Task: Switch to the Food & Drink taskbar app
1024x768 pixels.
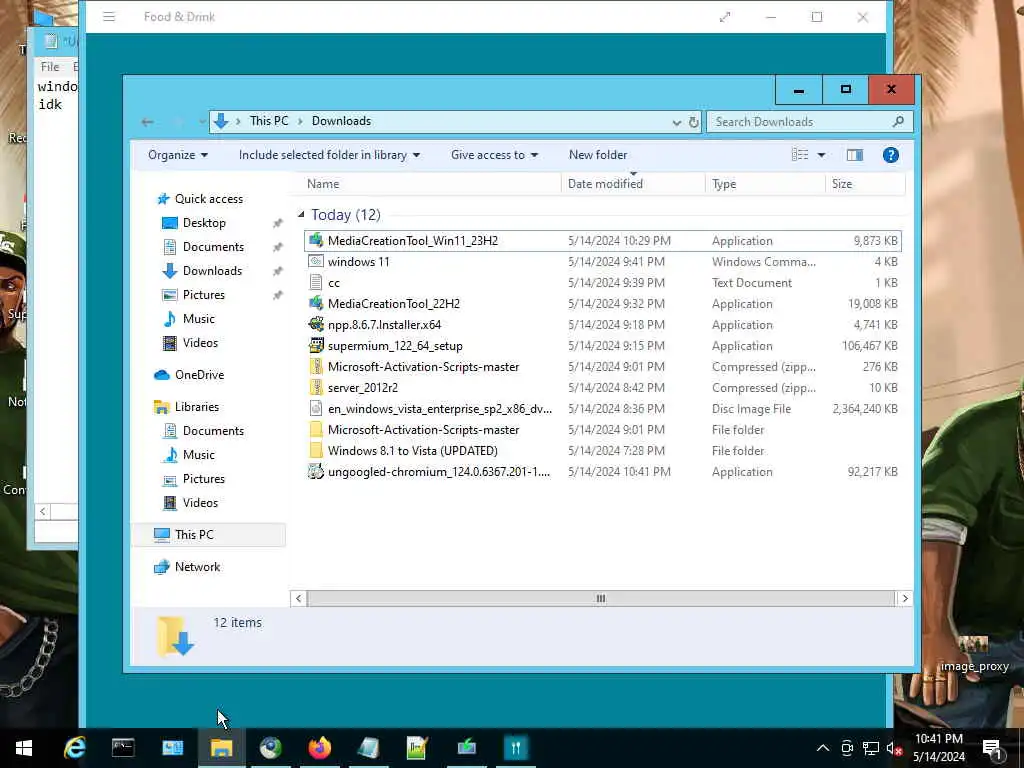Action: tap(515, 748)
